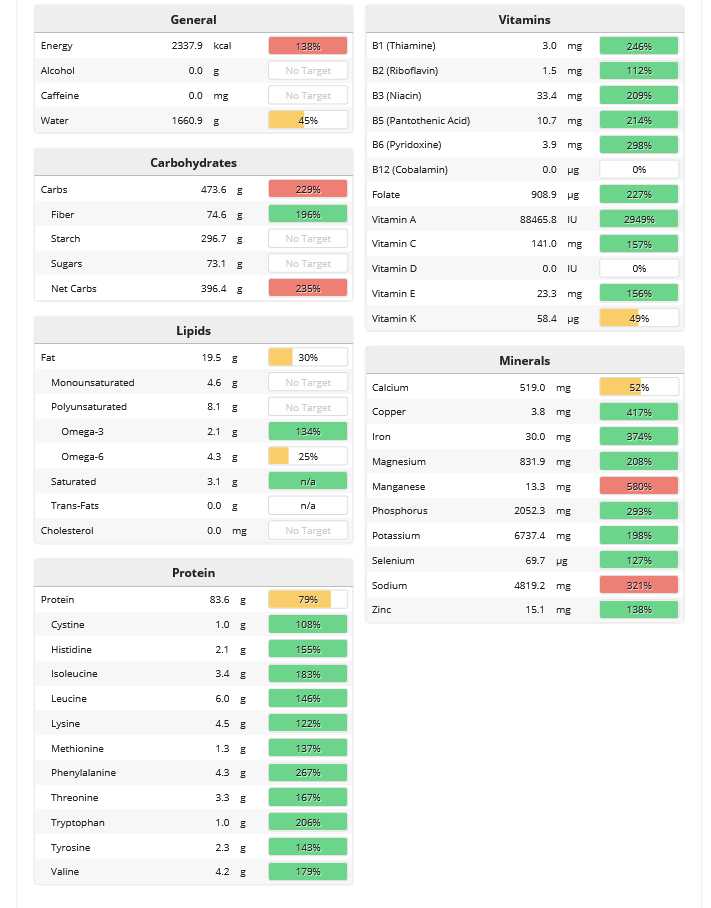This screenshot has width=711, height=908.
Task: Select the B12 (Cobalamin) nutrient label
Action: (409, 170)
